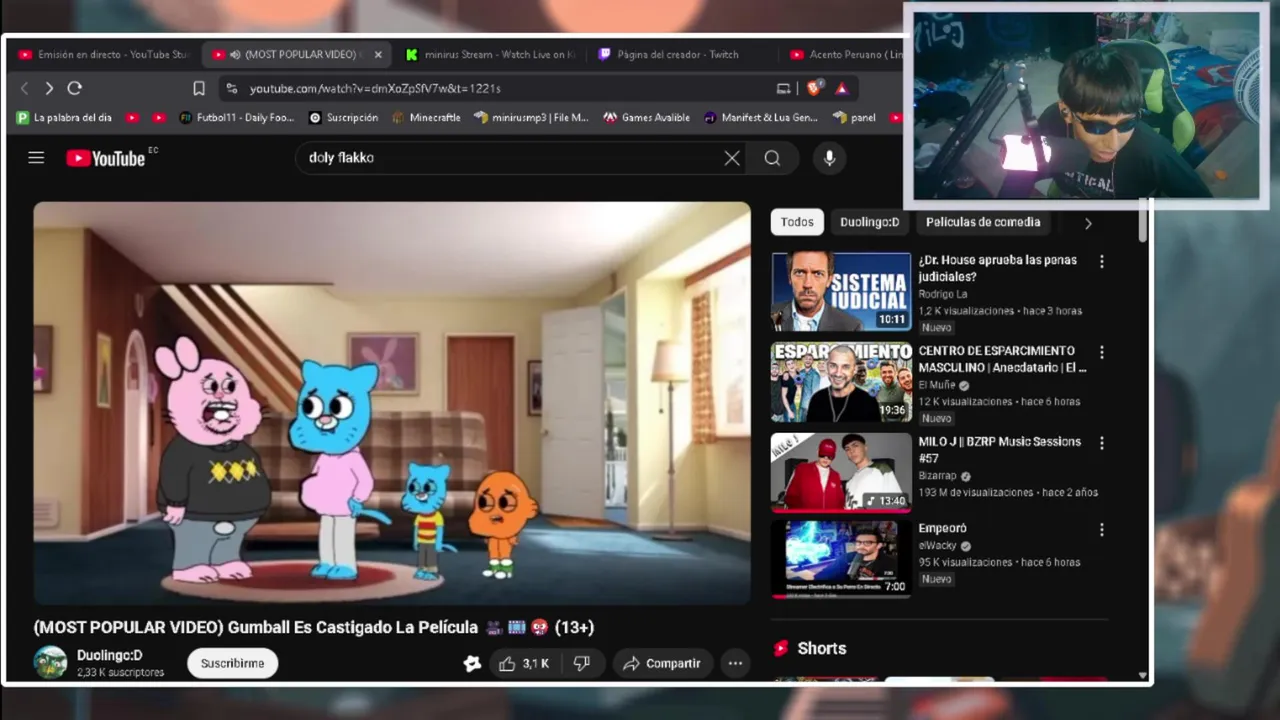Show more filter chips with right chevron

click(1088, 223)
